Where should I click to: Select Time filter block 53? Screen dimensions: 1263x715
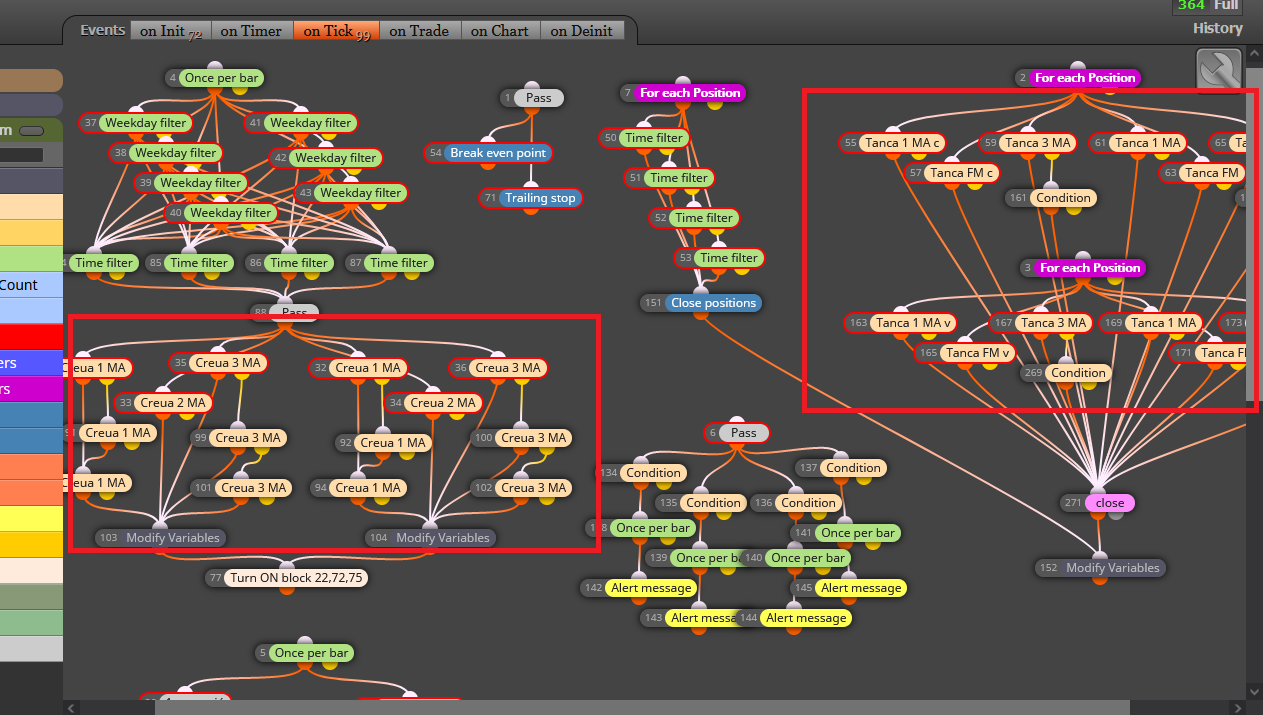pyautogui.click(x=719, y=258)
